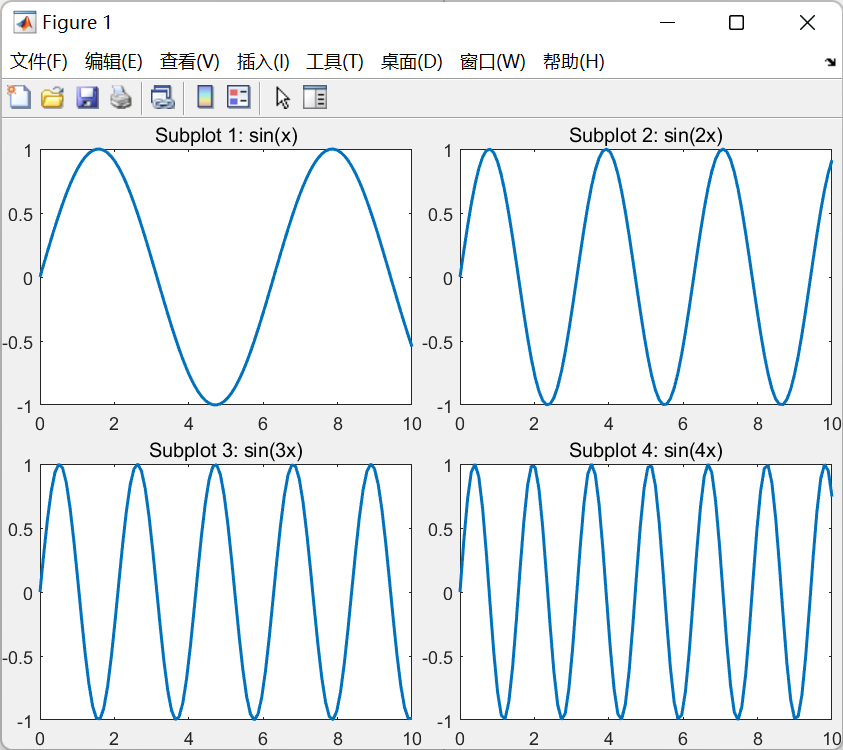Screen dimensions: 843x750
Task: Open the 编辑(E) menu
Action: (x=113, y=61)
